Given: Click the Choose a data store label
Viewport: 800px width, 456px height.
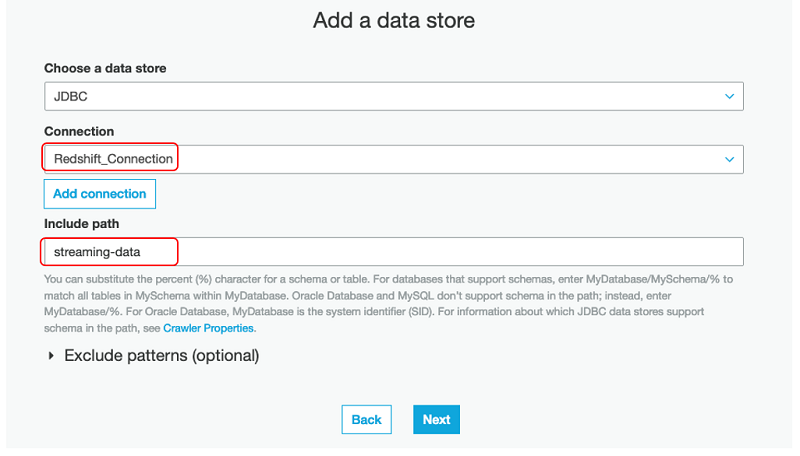Looking at the screenshot, I should pyautogui.click(x=105, y=68).
